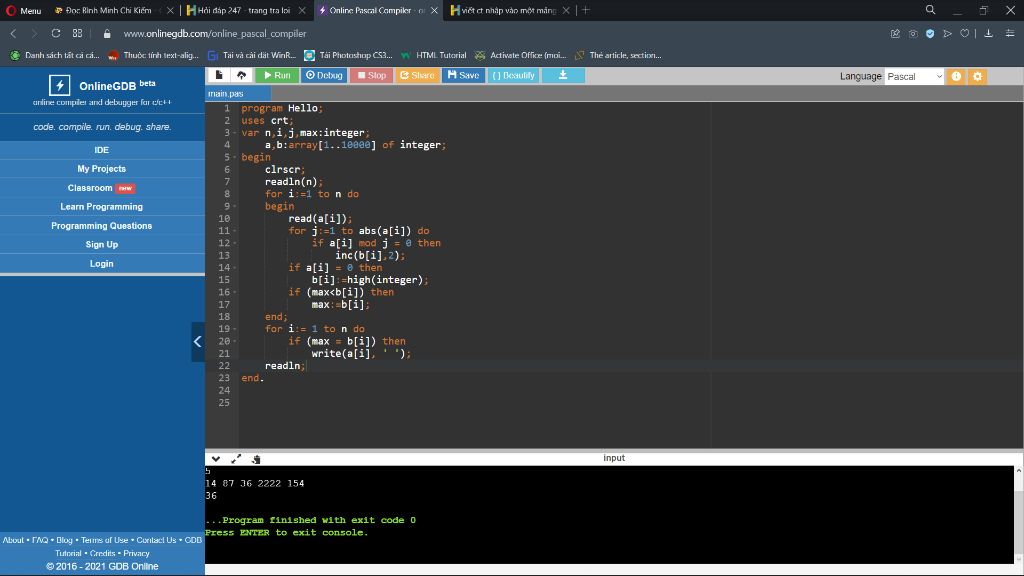This screenshot has height=576, width=1024.
Task: Open the orange settings gear
Action: 978,76
